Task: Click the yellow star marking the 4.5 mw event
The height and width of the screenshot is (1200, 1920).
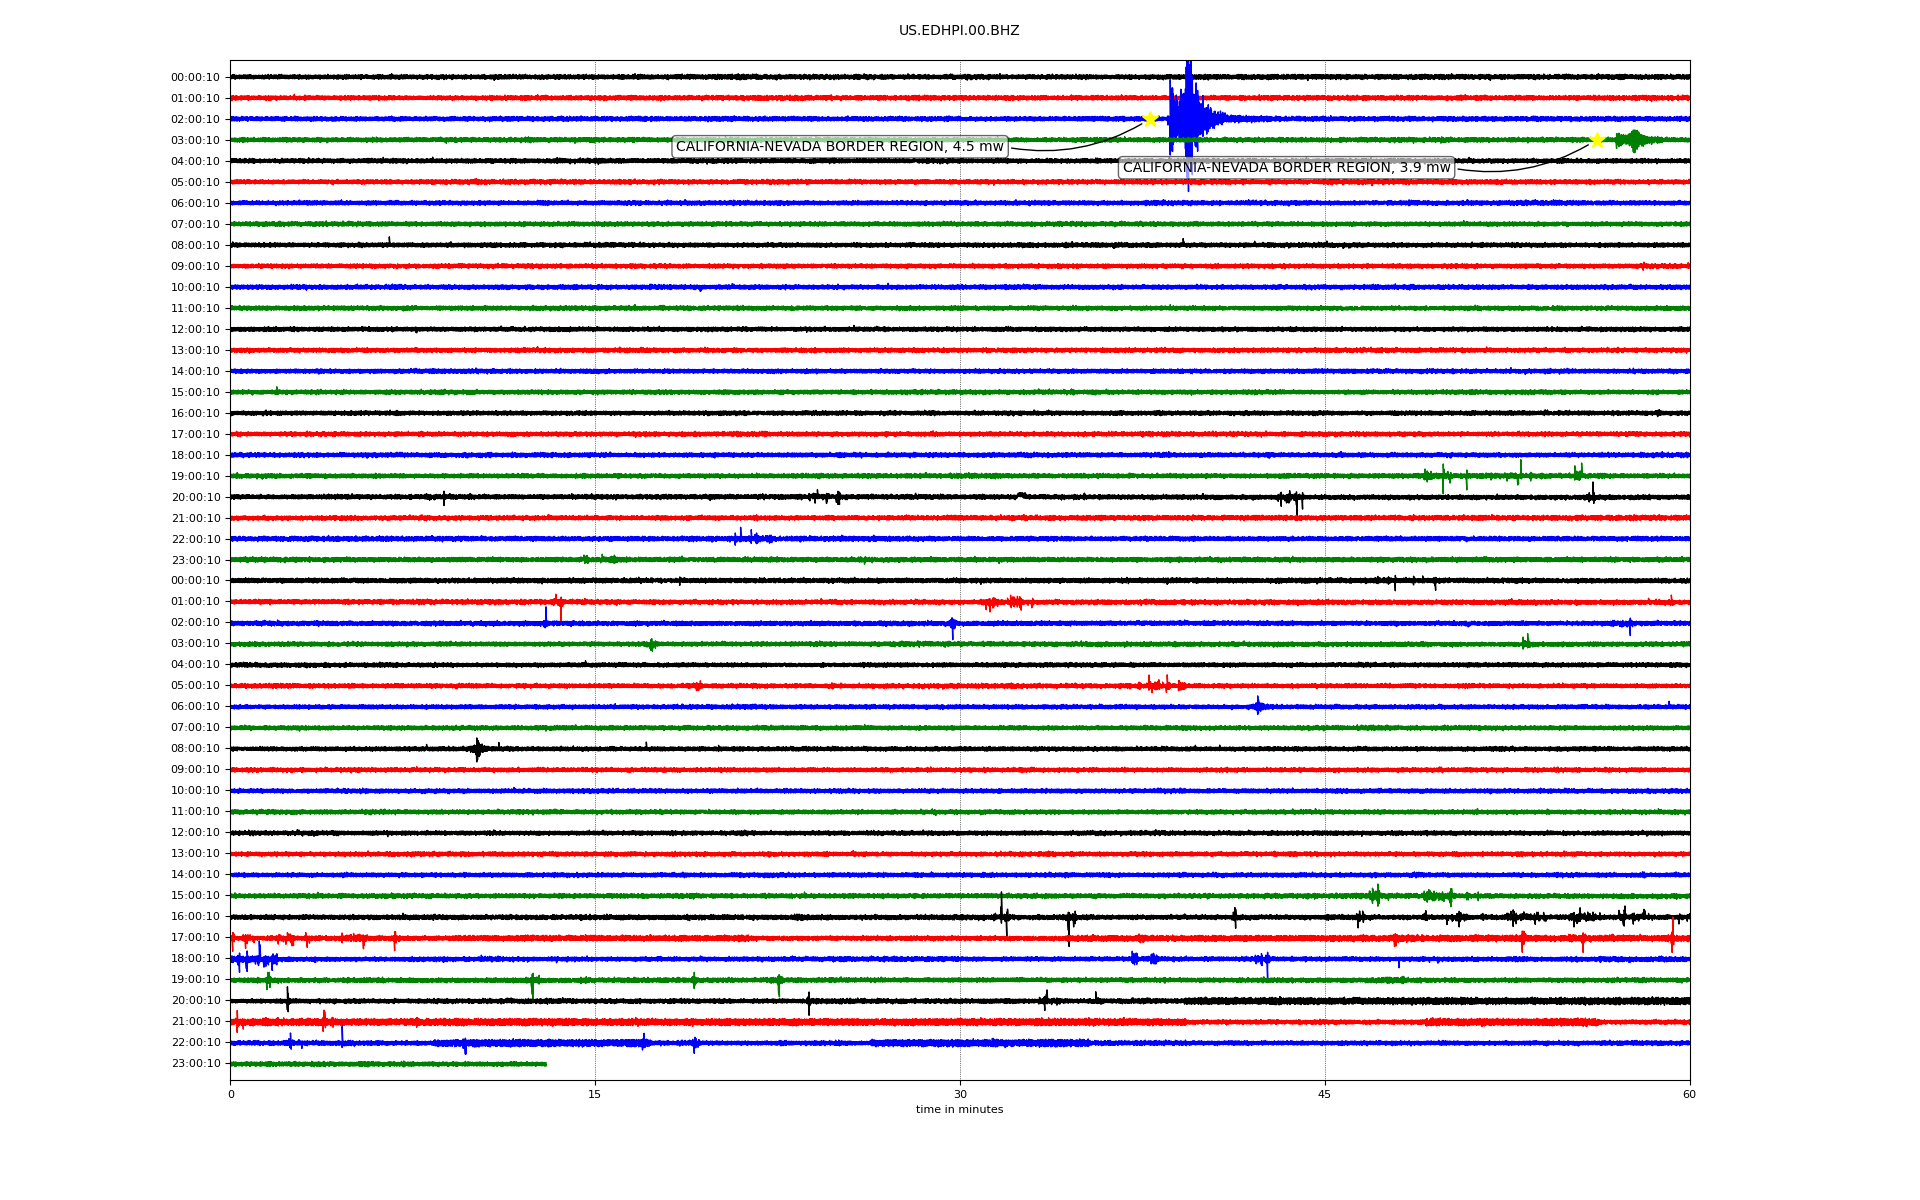Action: [1150, 119]
